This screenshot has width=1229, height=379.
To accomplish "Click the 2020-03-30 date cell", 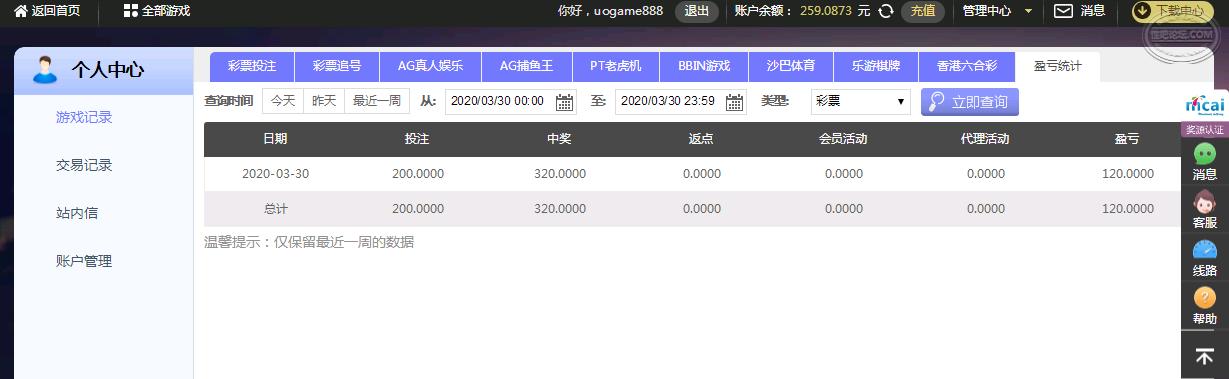I will point(275,174).
